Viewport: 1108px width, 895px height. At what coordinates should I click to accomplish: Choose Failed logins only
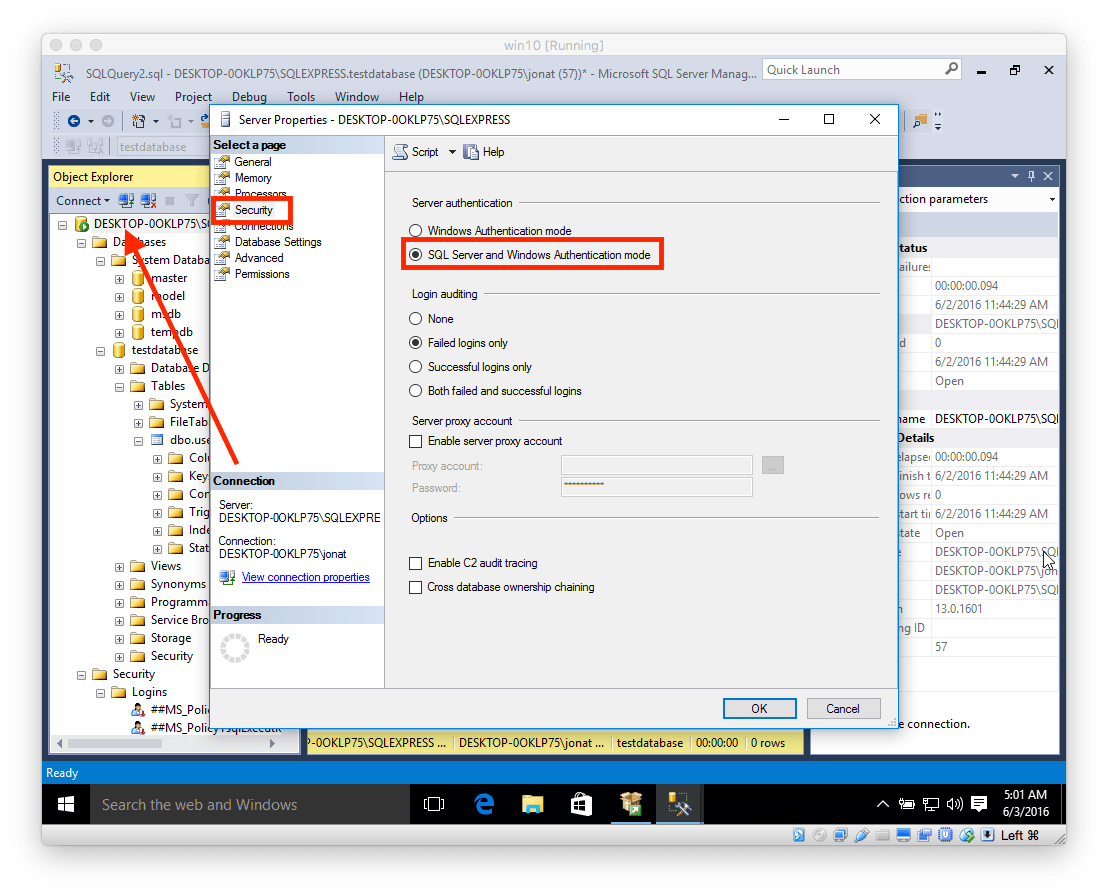point(416,343)
